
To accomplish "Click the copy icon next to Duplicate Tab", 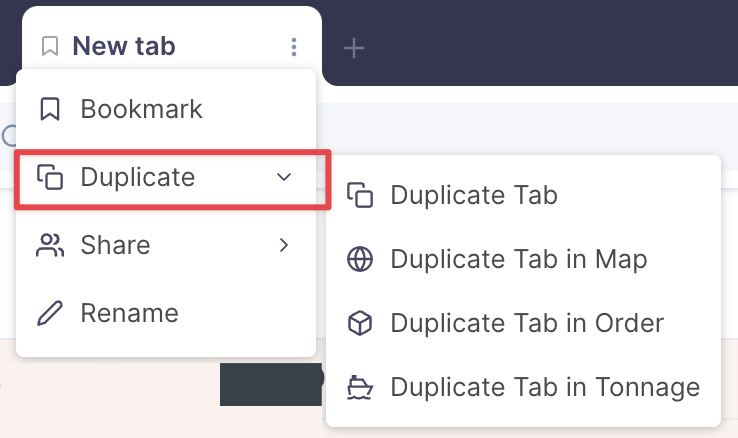I will (360, 195).
